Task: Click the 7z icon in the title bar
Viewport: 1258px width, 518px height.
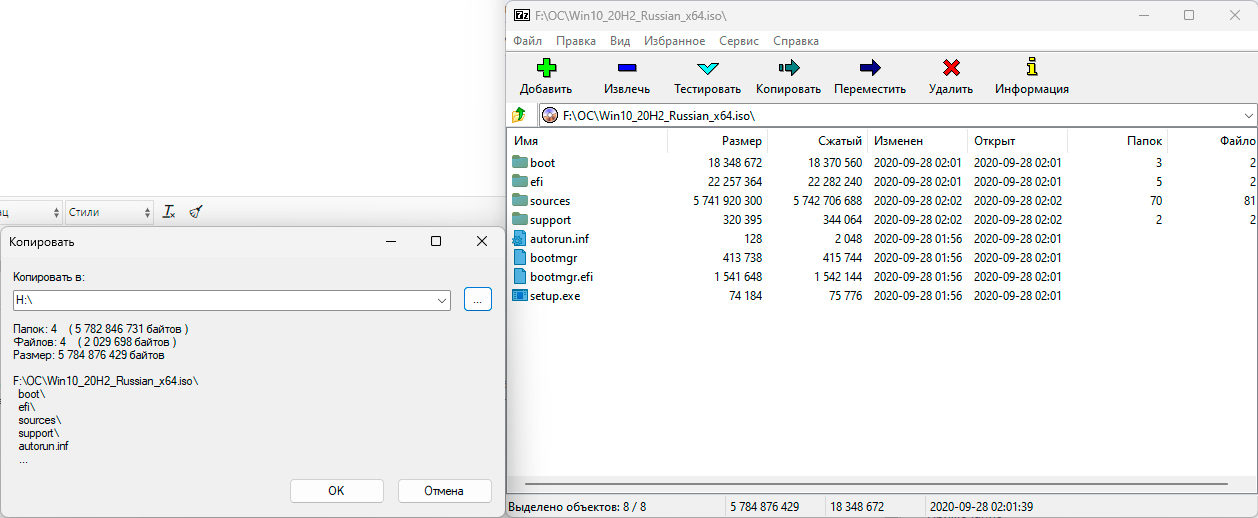Action: (x=522, y=15)
